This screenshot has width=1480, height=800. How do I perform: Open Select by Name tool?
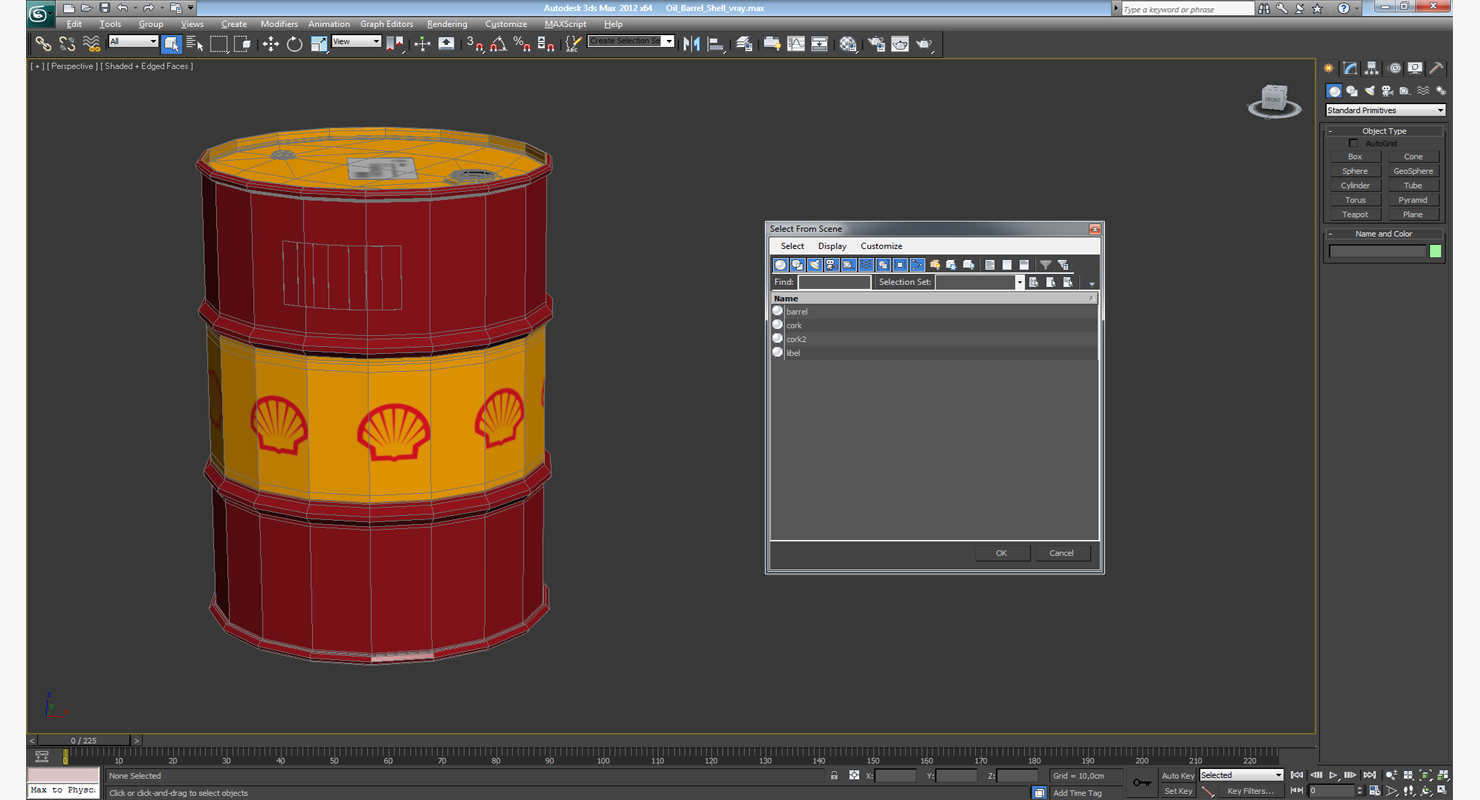(195, 44)
